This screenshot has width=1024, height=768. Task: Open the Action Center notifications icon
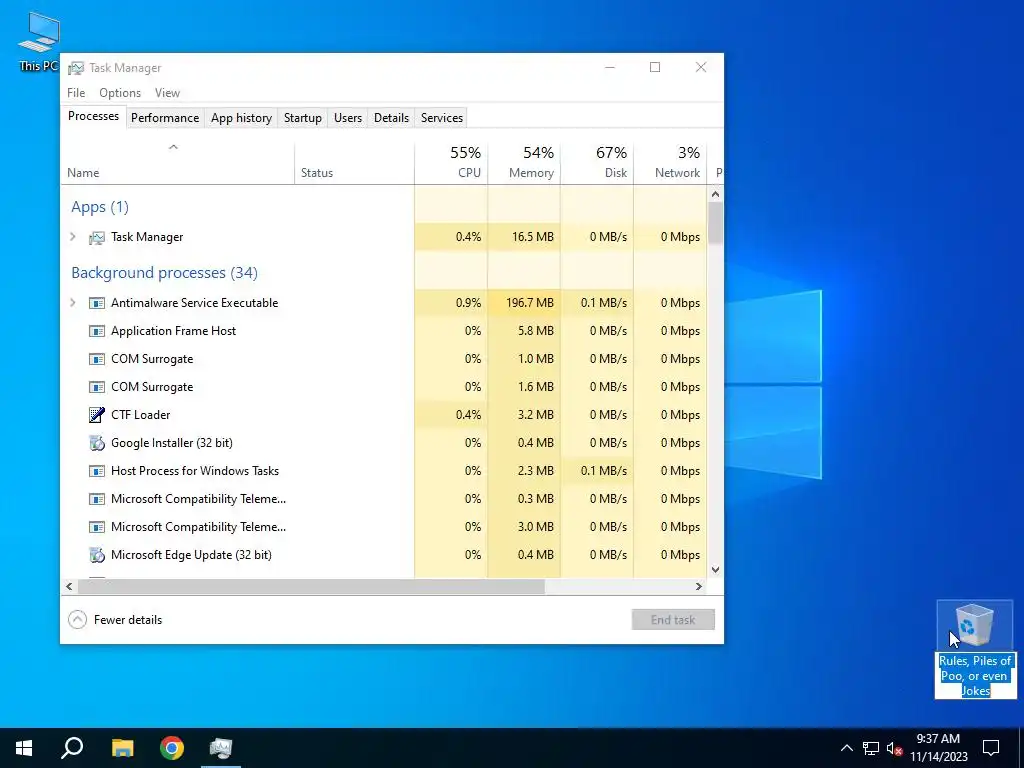click(x=991, y=748)
